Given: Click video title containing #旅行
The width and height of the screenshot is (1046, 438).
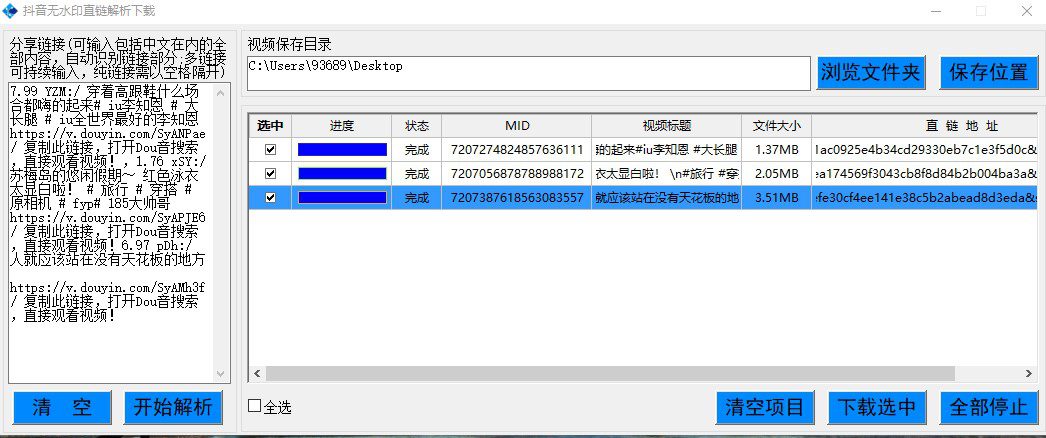Looking at the screenshot, I should (x=666, y=174).
